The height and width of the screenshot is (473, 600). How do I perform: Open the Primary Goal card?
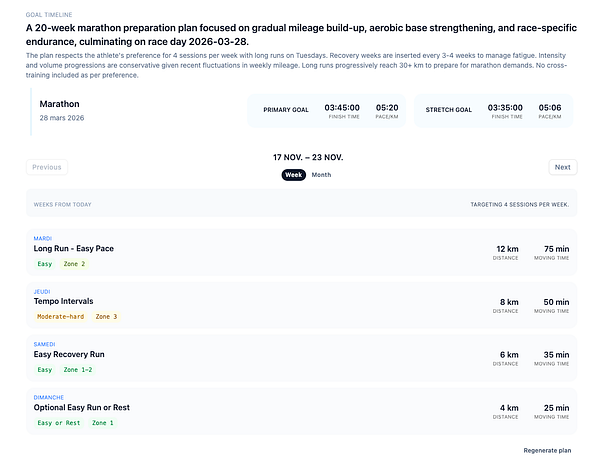330,110
